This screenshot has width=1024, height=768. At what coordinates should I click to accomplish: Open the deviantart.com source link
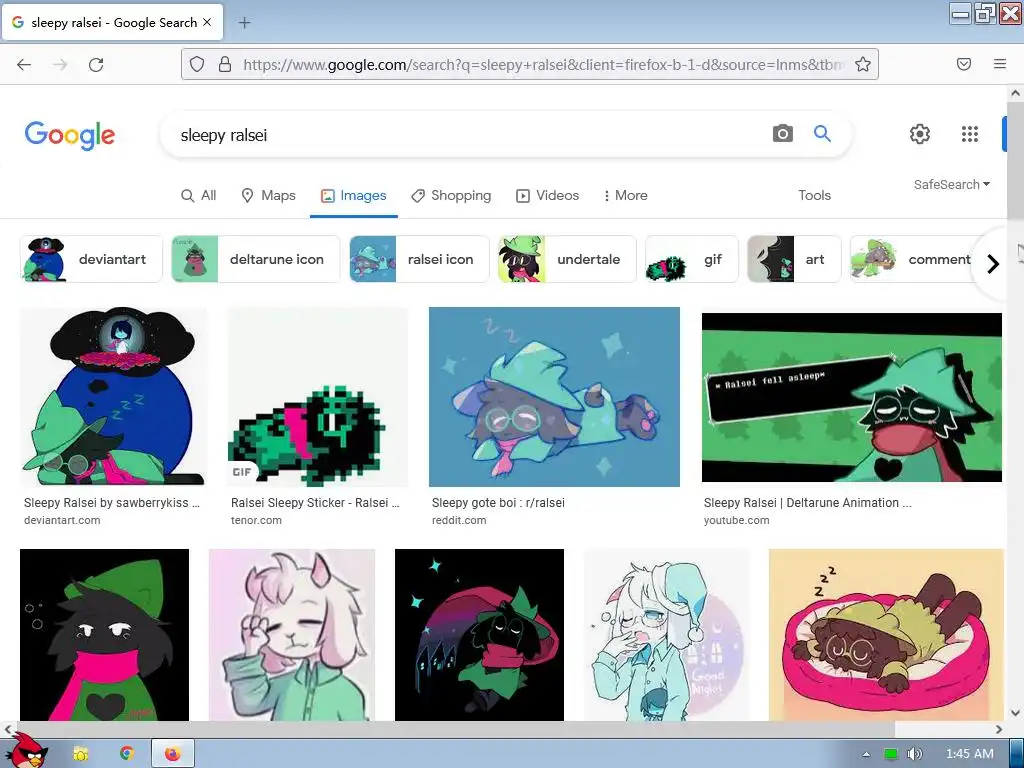[x=62, y=520]
